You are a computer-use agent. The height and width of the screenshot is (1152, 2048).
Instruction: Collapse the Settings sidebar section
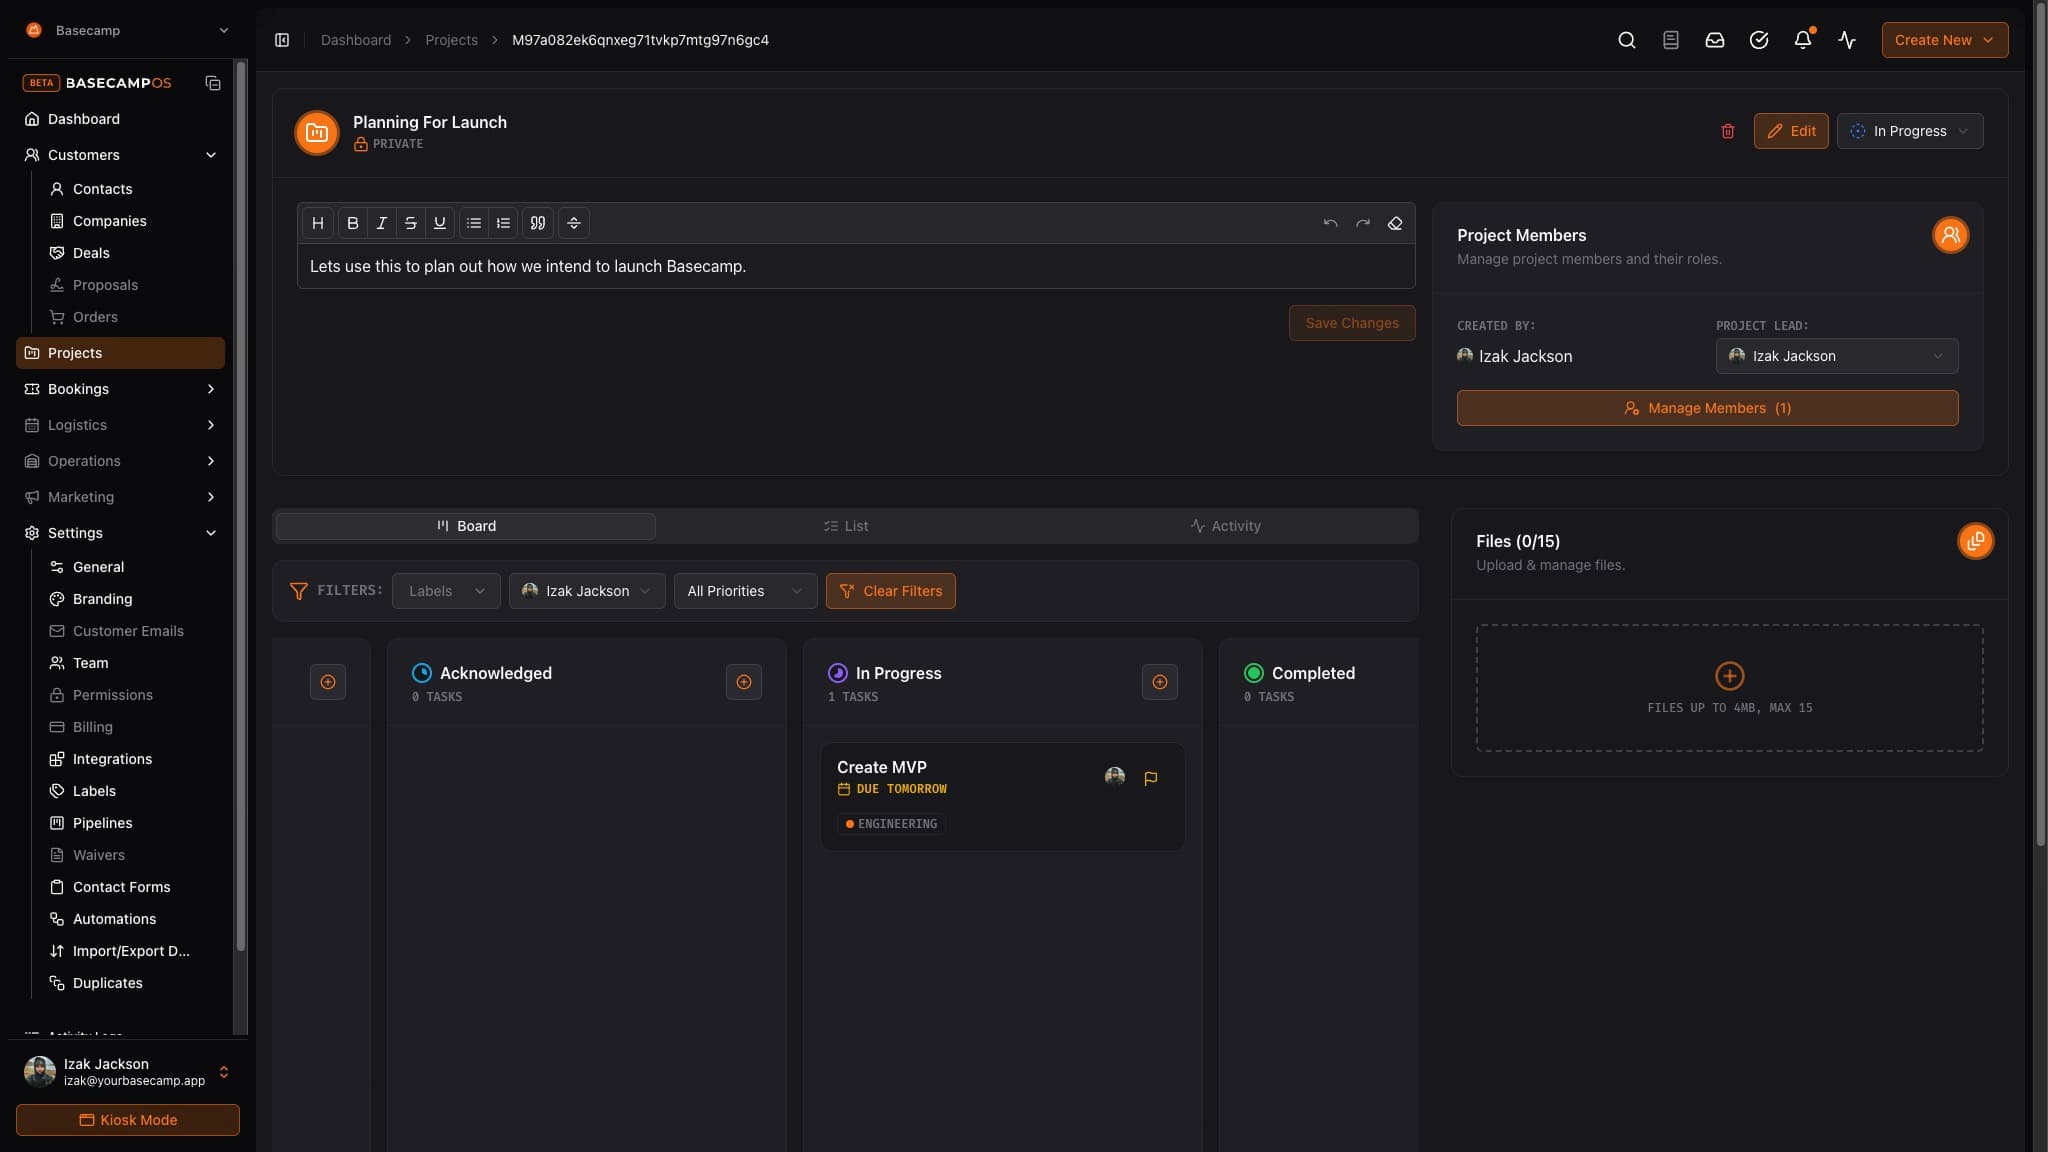click(x=211, y=533)
